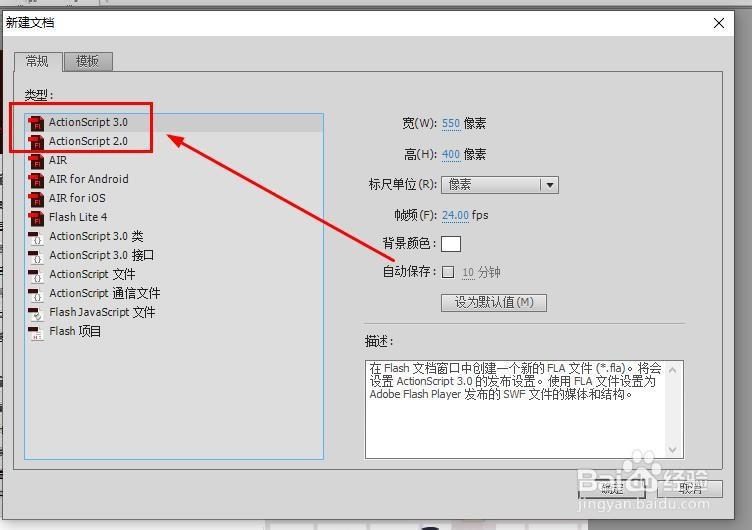The image size is (752, 530).
Task: Click the description scrollbar down arrow
Action: coord(672,449)
